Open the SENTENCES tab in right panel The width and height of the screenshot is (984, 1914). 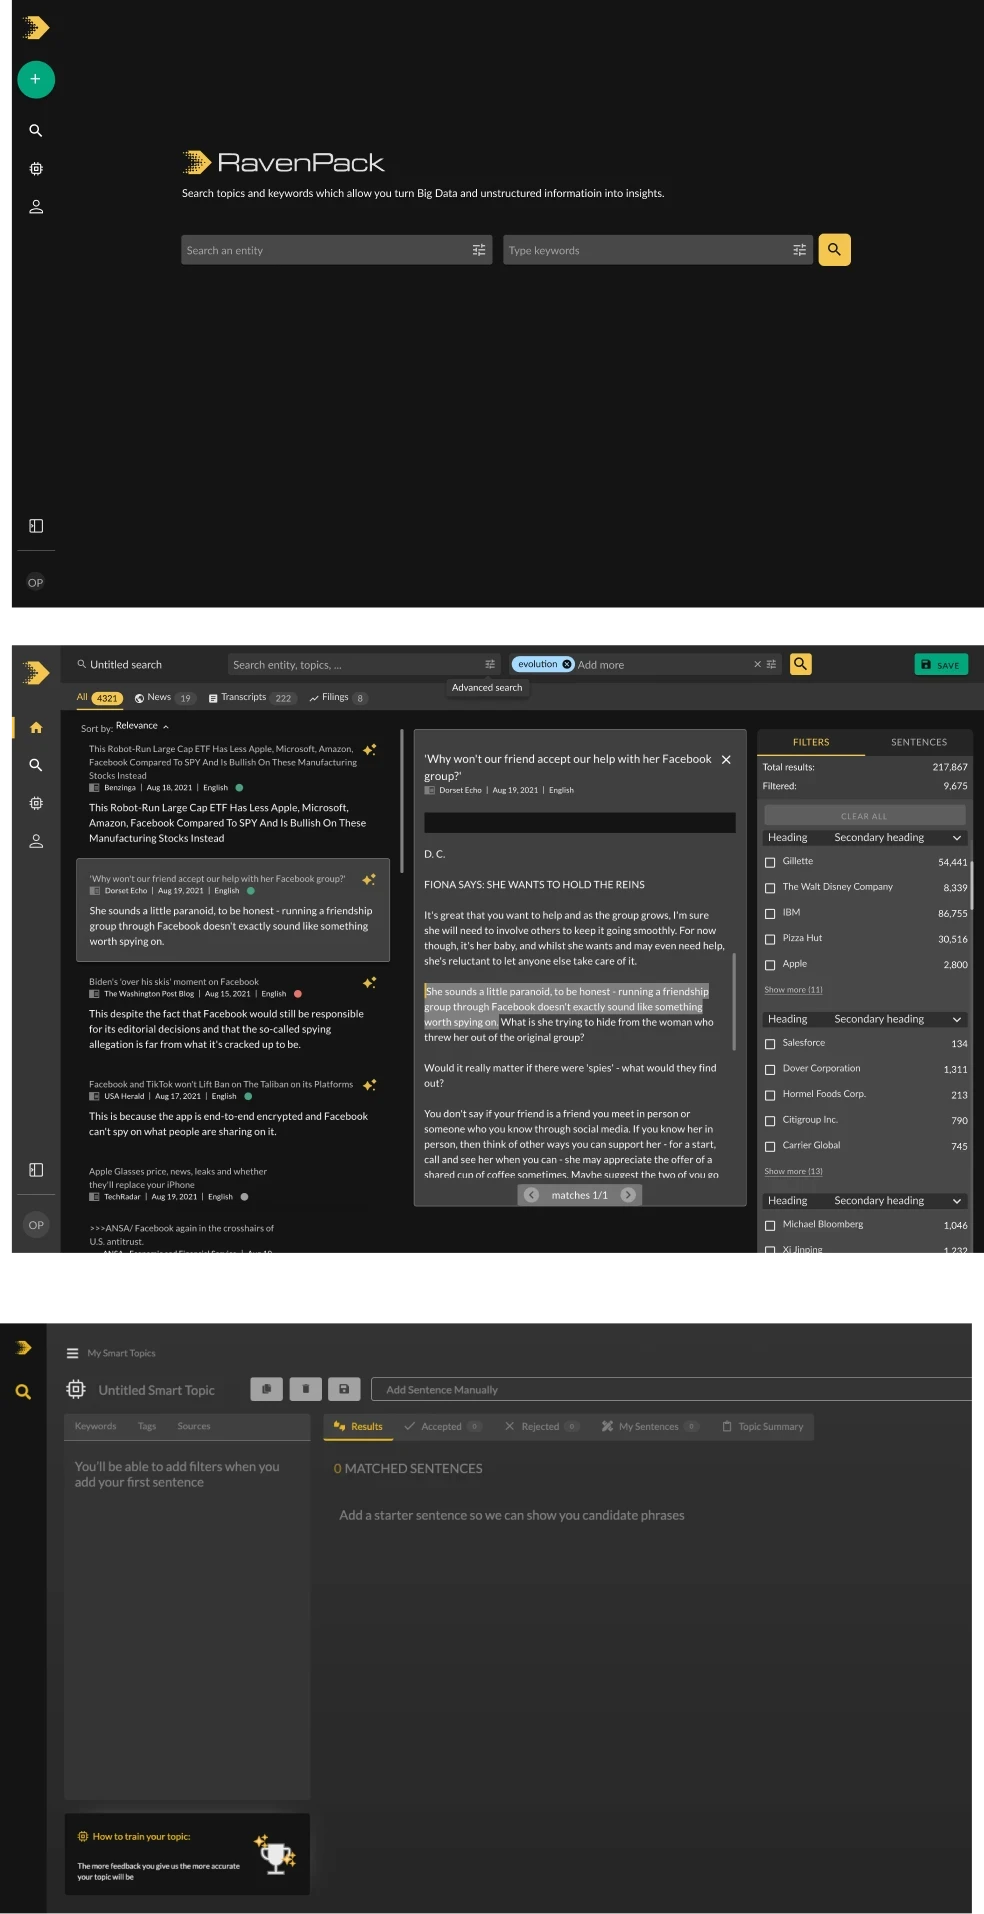click(919, 742)
